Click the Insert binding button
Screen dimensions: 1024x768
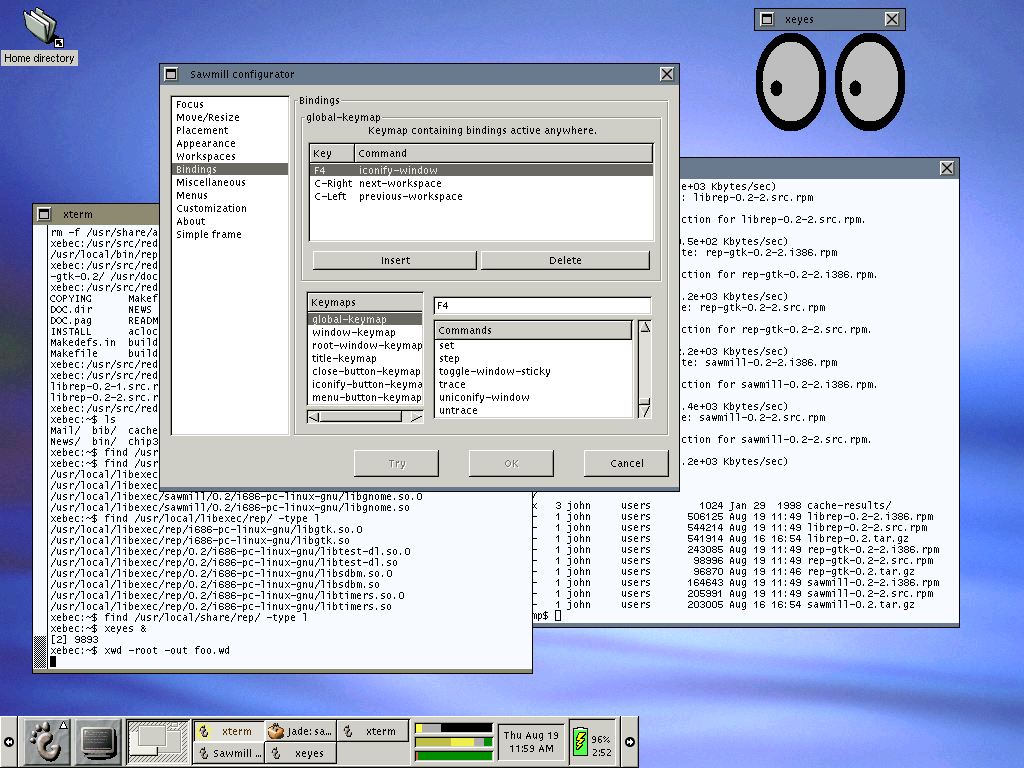pos(395,260)
